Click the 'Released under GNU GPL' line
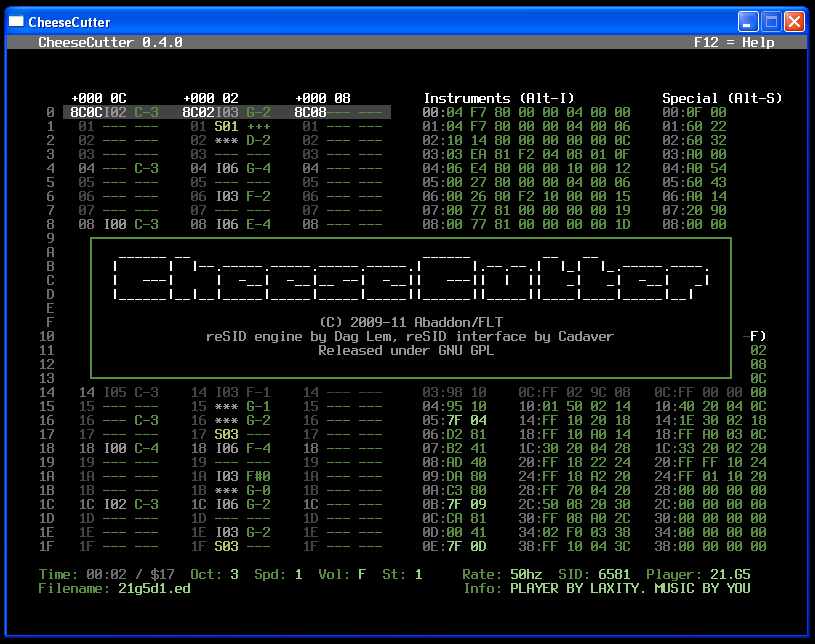 (406, 350)
